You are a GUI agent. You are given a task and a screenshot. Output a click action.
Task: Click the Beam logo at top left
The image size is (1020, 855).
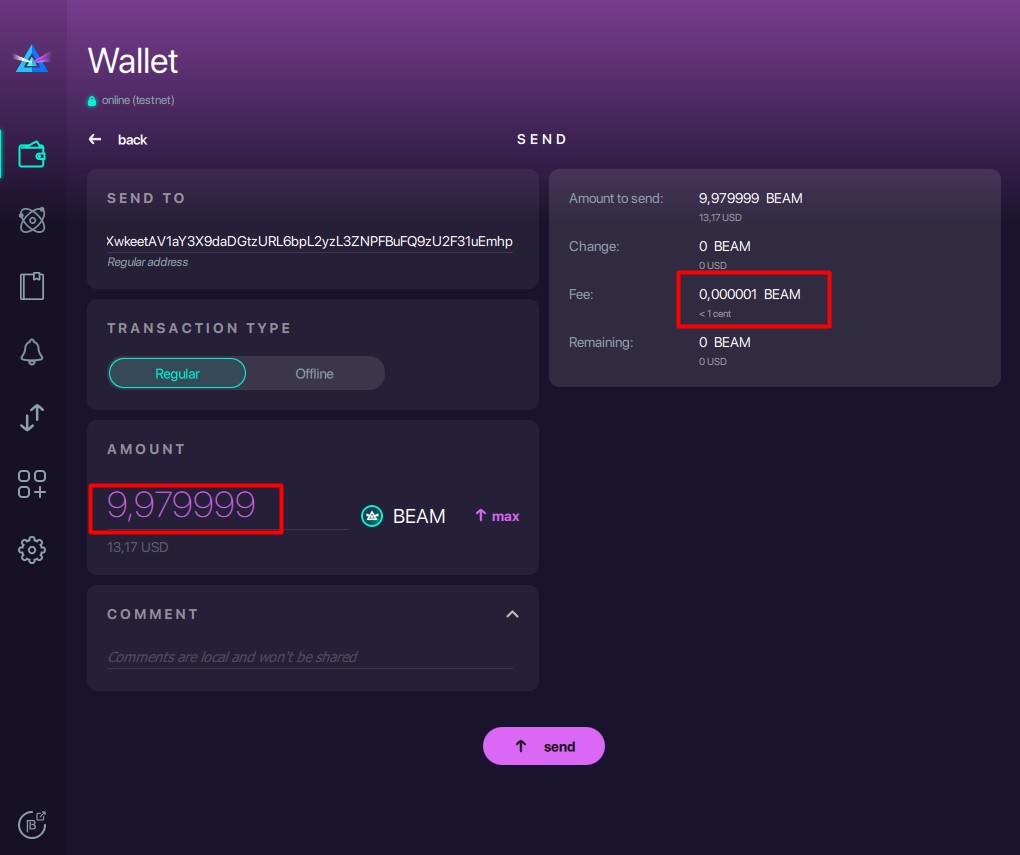click(31, 60)
